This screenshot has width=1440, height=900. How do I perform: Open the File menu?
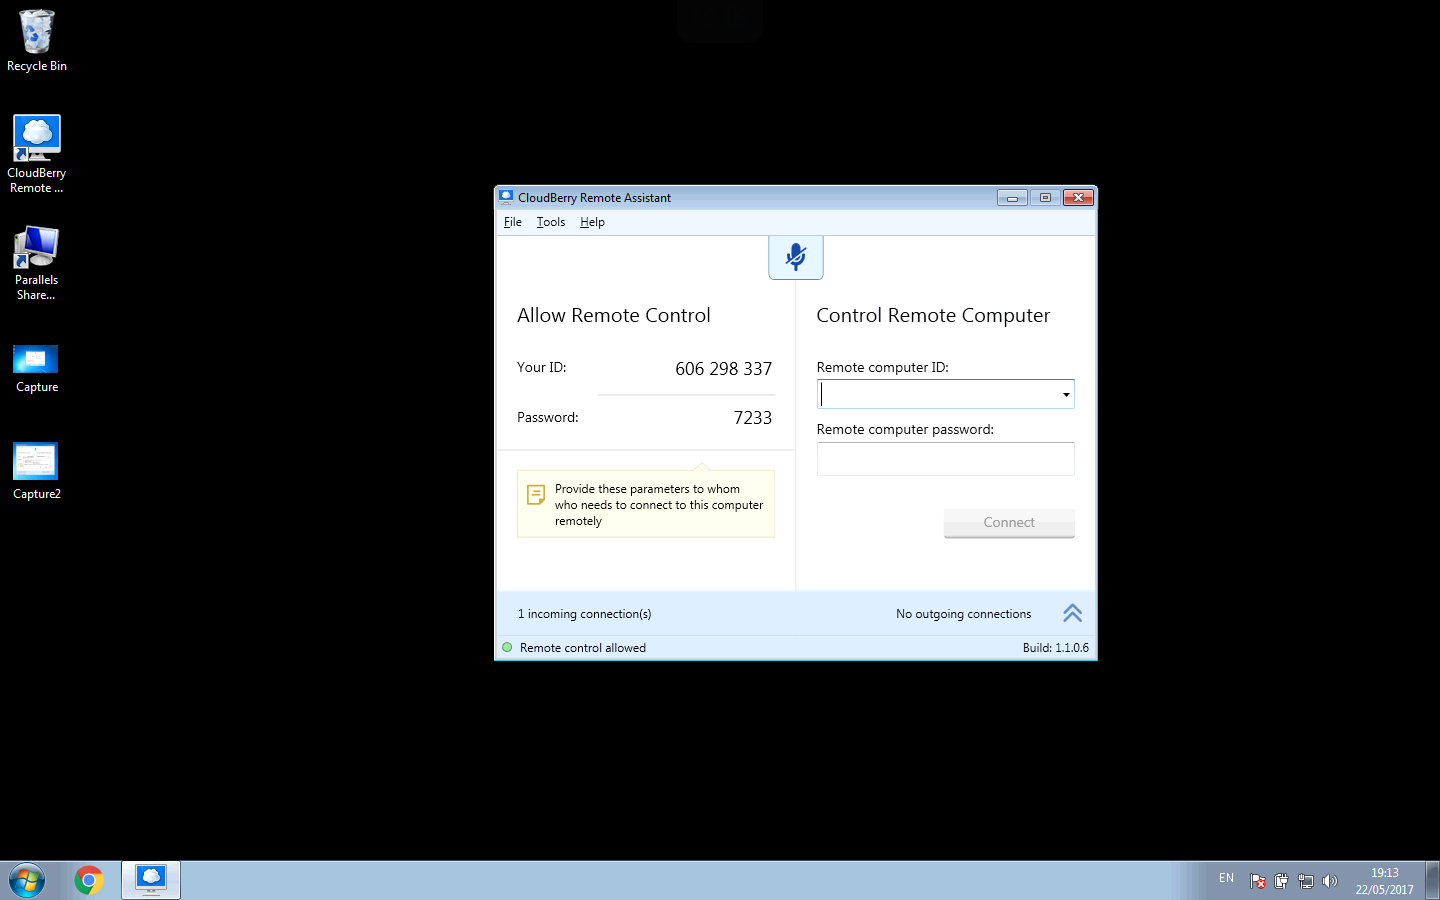(513, 222)
